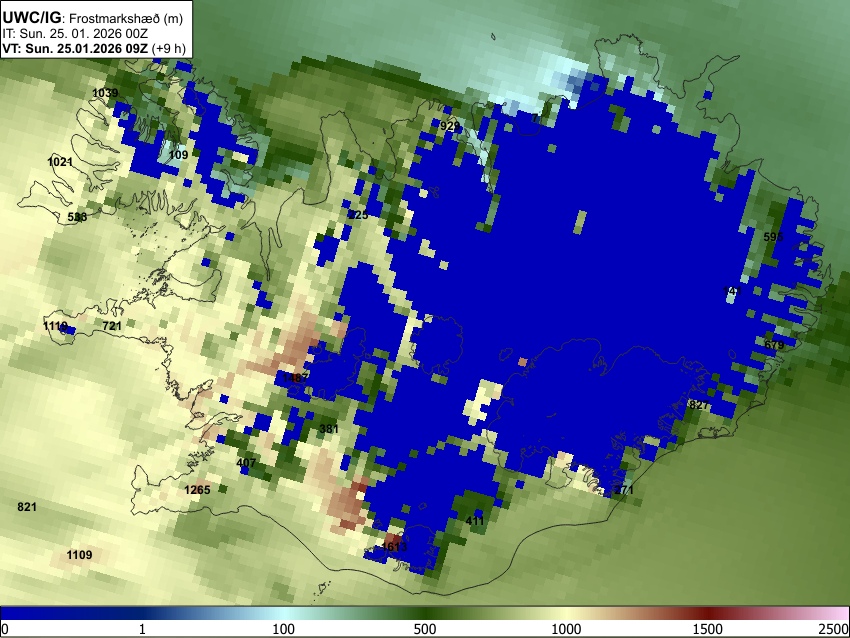Click the 929 value on the map
Image resolution: width=850 pixels, height=638 pixels.
pyautogui.click(x=449, y=126)
